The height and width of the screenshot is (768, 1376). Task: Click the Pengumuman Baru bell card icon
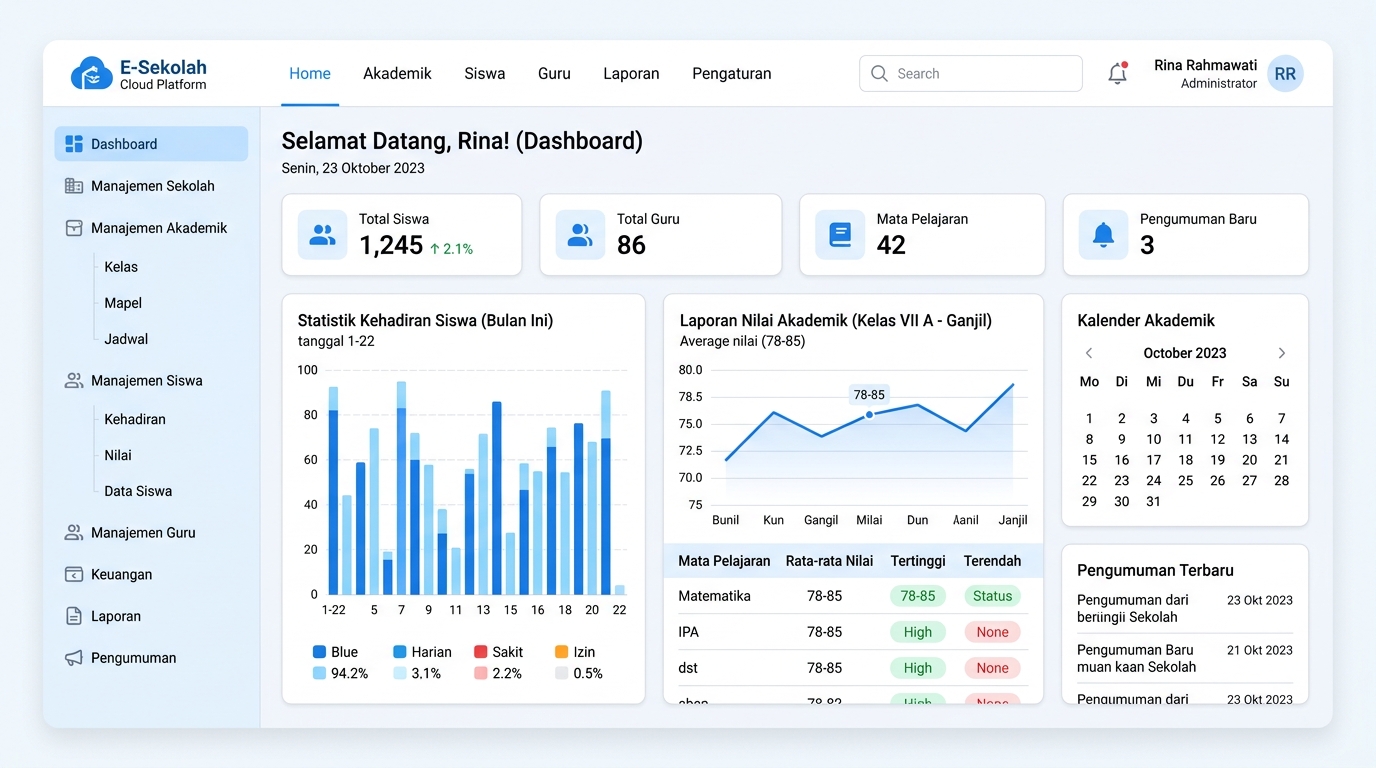(1103, 235)
